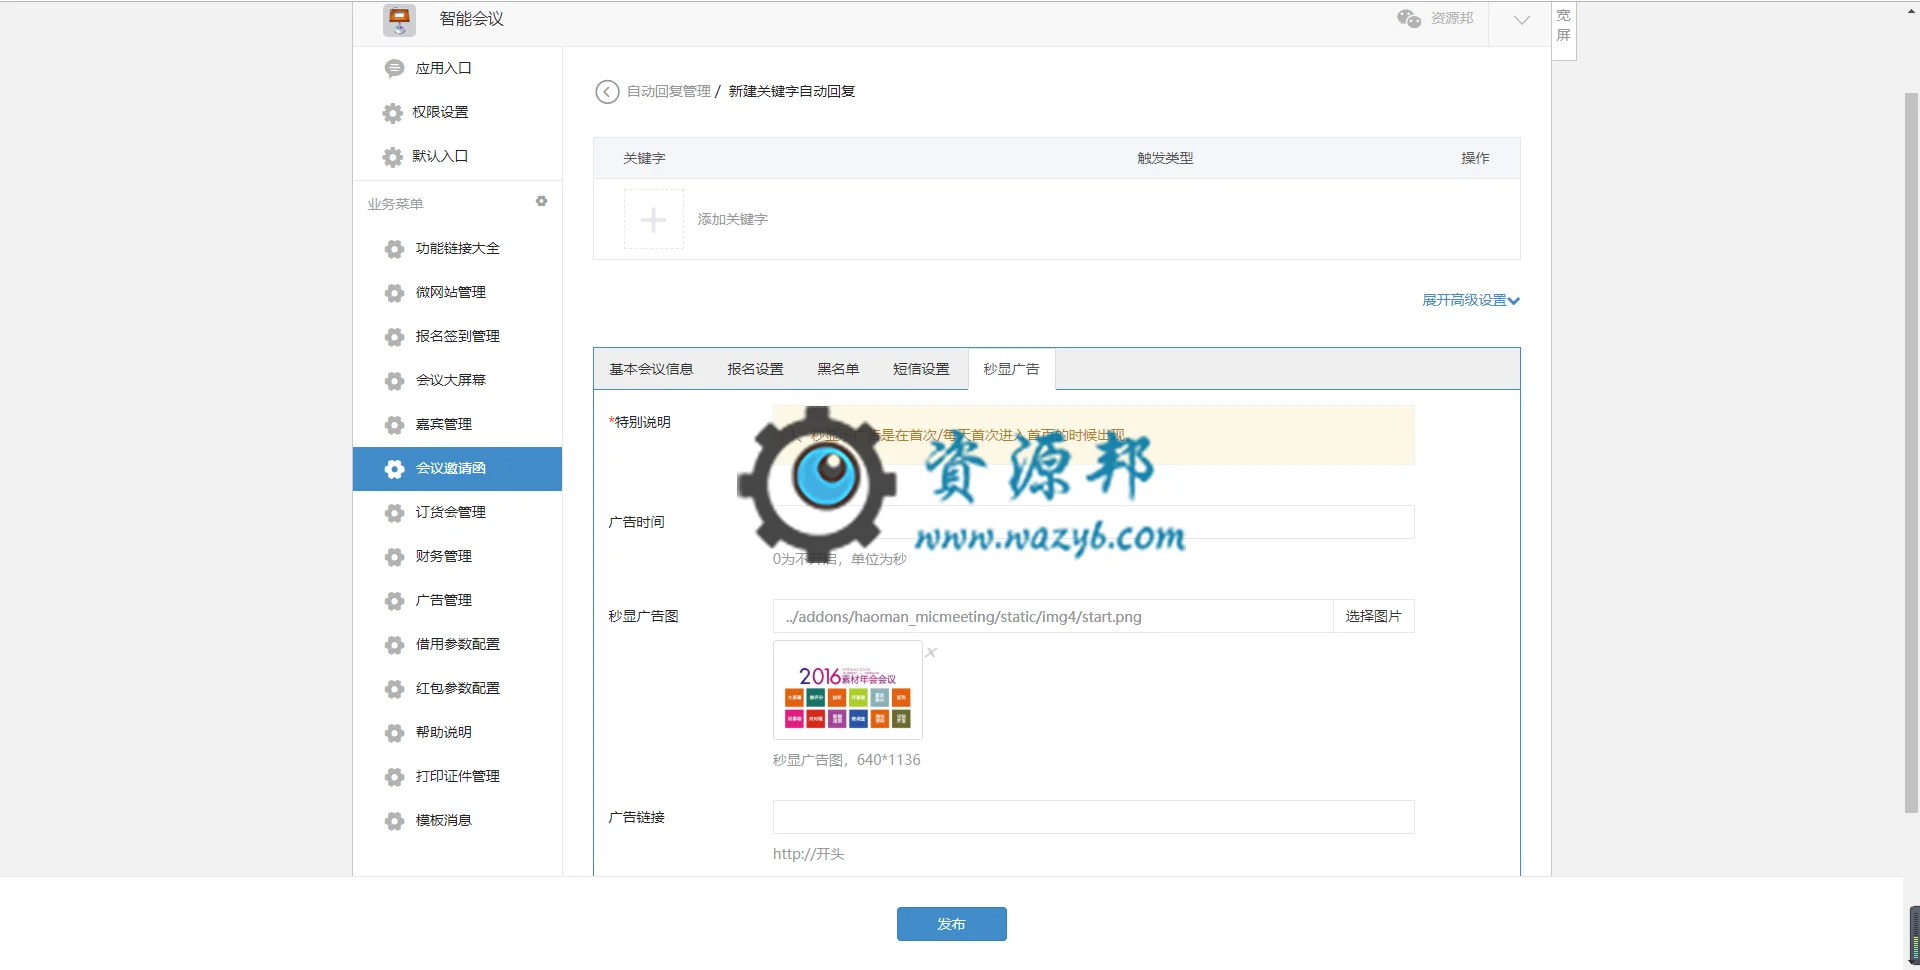
Task: Click the 选择图片 button
Action: [x=1373, y=616]
